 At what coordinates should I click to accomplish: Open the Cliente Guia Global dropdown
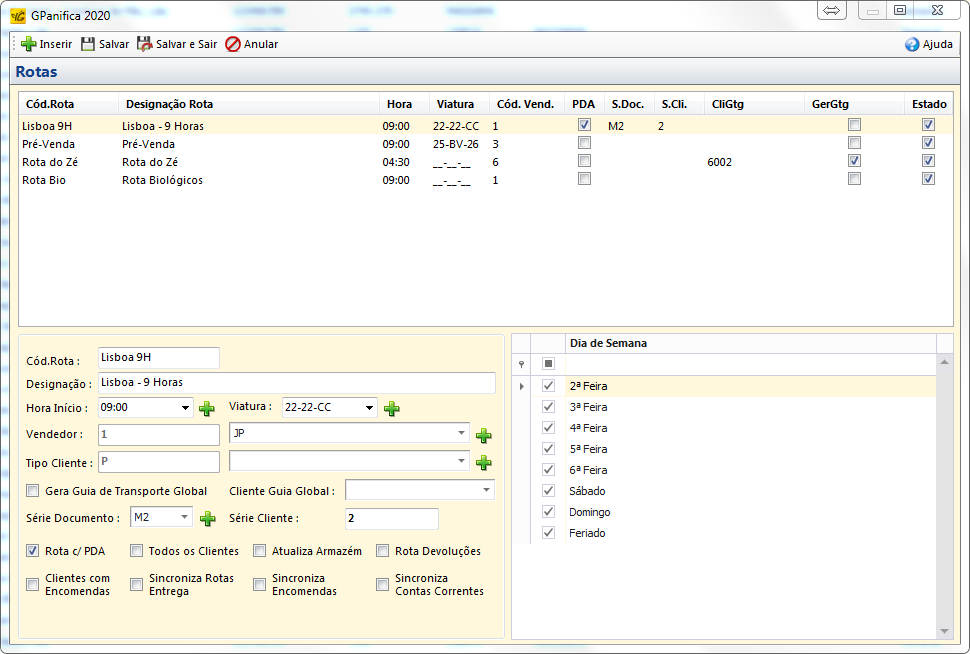(486, 490)
